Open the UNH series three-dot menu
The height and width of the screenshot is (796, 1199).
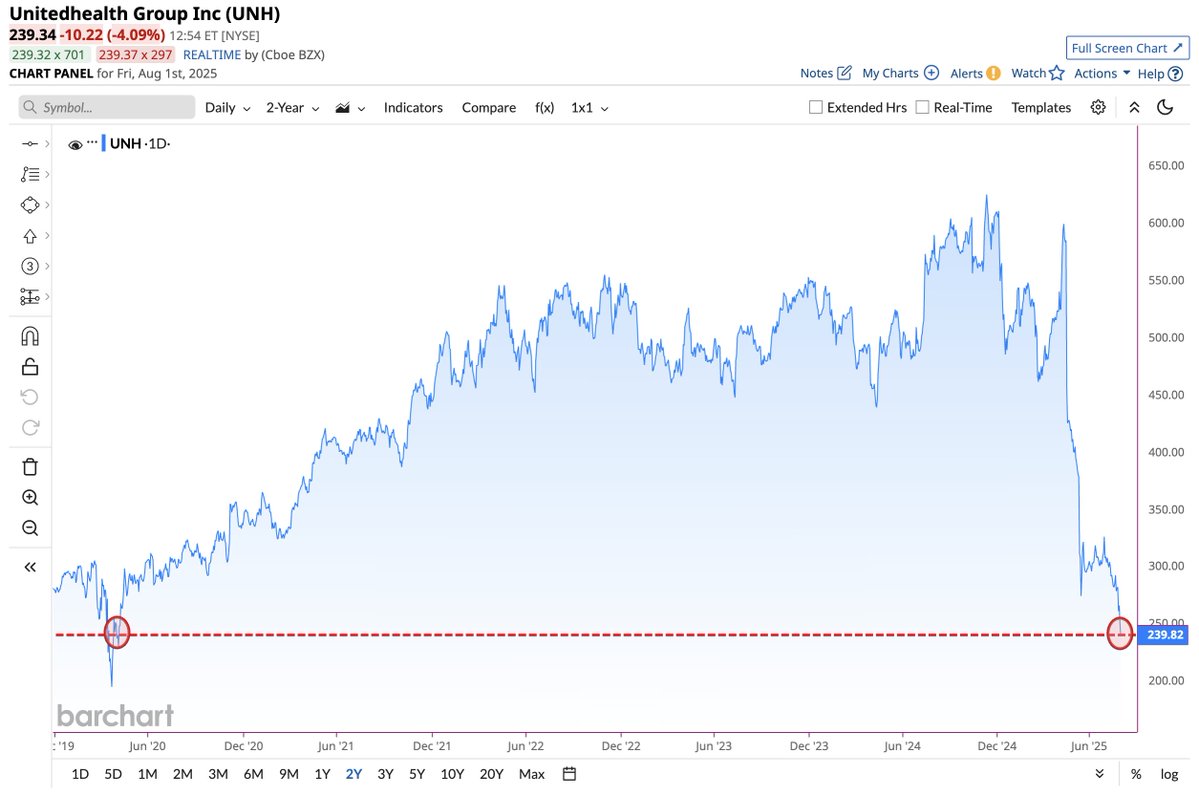93,142
